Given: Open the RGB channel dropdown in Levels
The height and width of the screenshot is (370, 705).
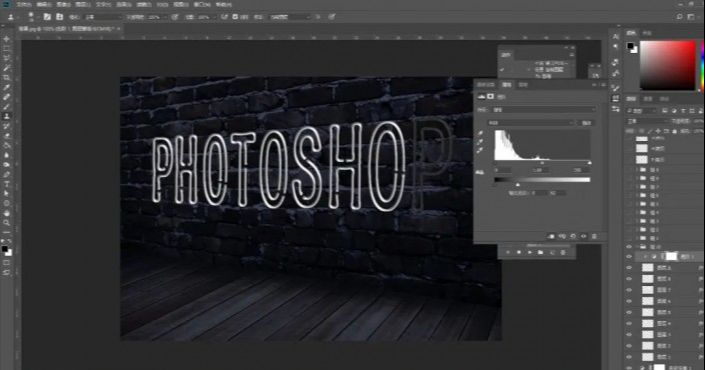Looking at the screenshot, I should coord(531,123).
